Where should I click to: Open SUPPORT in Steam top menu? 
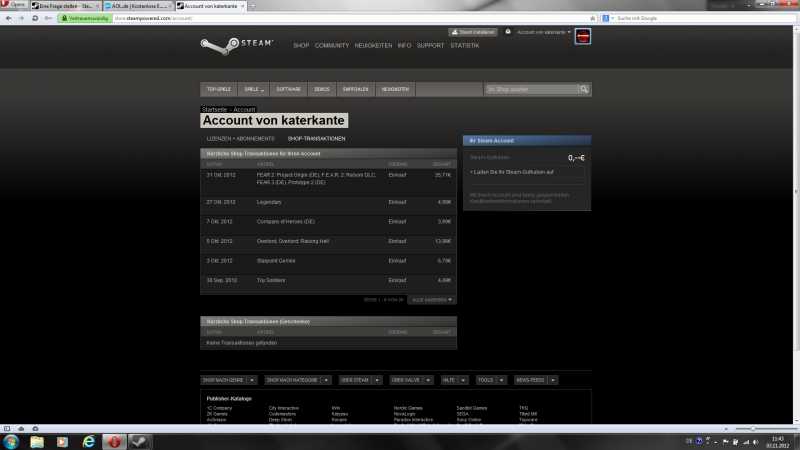point(431,45)
